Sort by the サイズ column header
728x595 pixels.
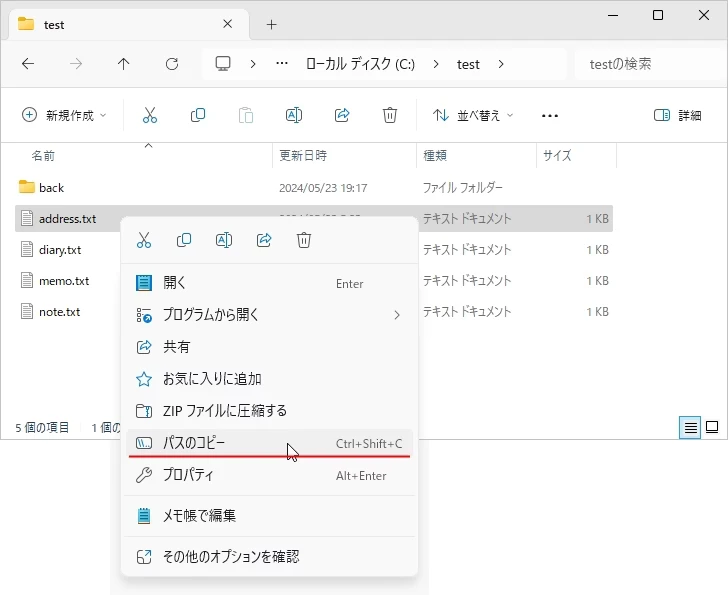pyautogui.click(x=557, y=155)
